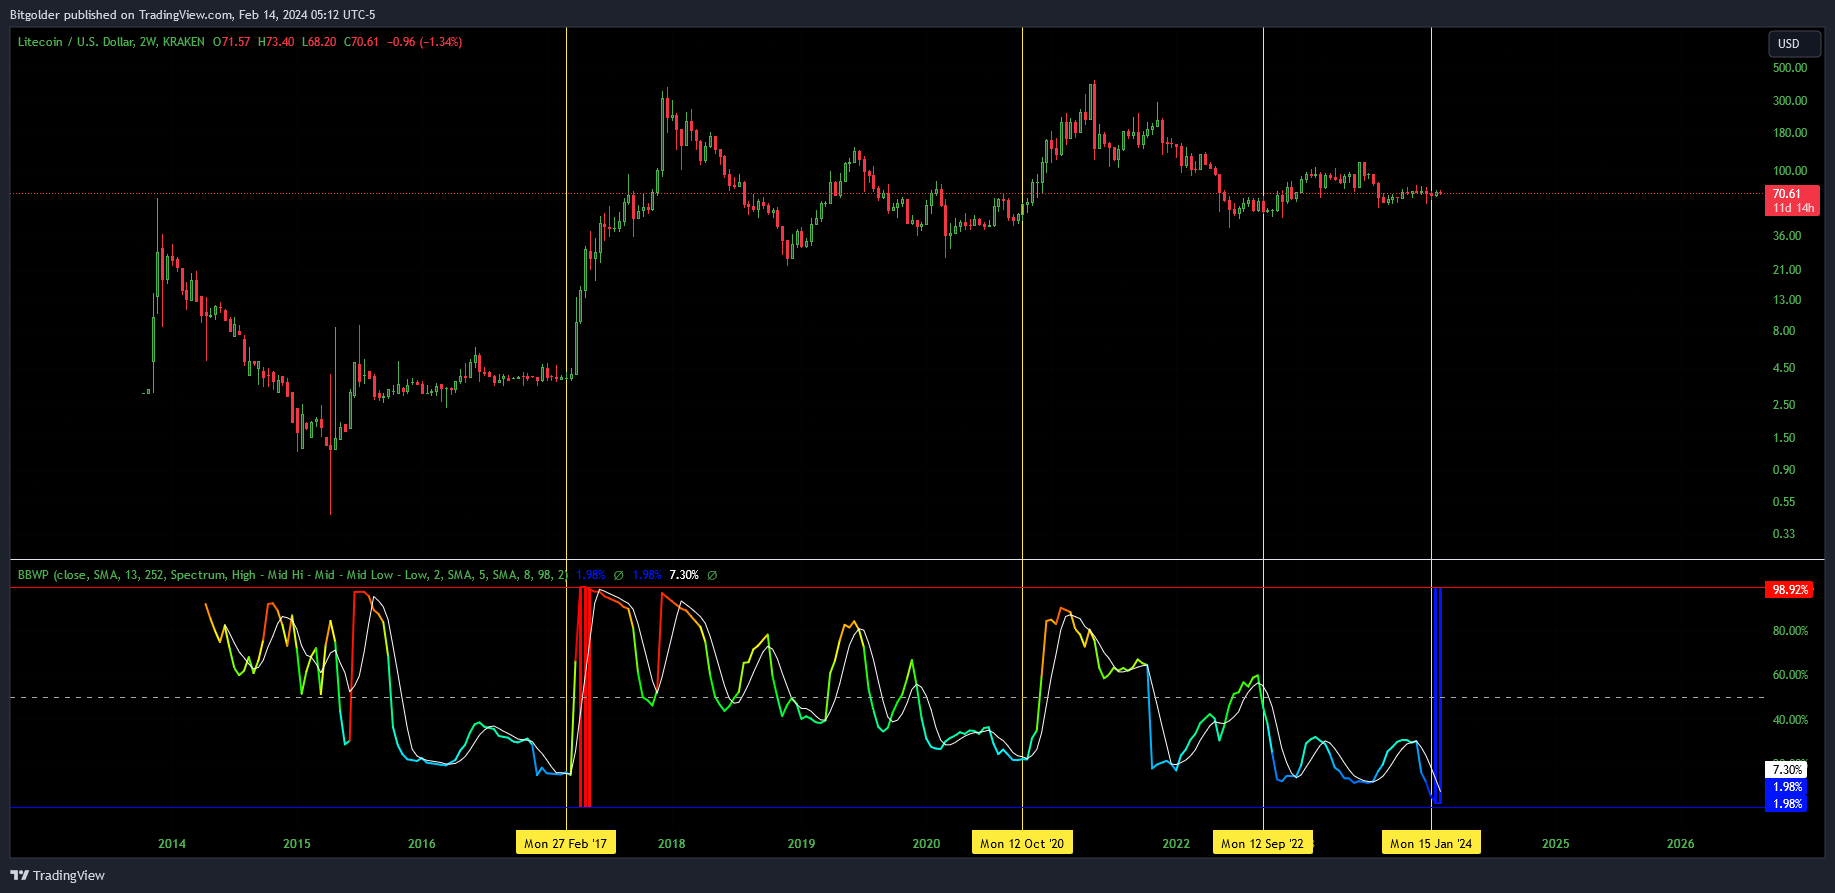Click the 2018 label on the time axis
1835x893 pixels.
[x=672, y=844]
